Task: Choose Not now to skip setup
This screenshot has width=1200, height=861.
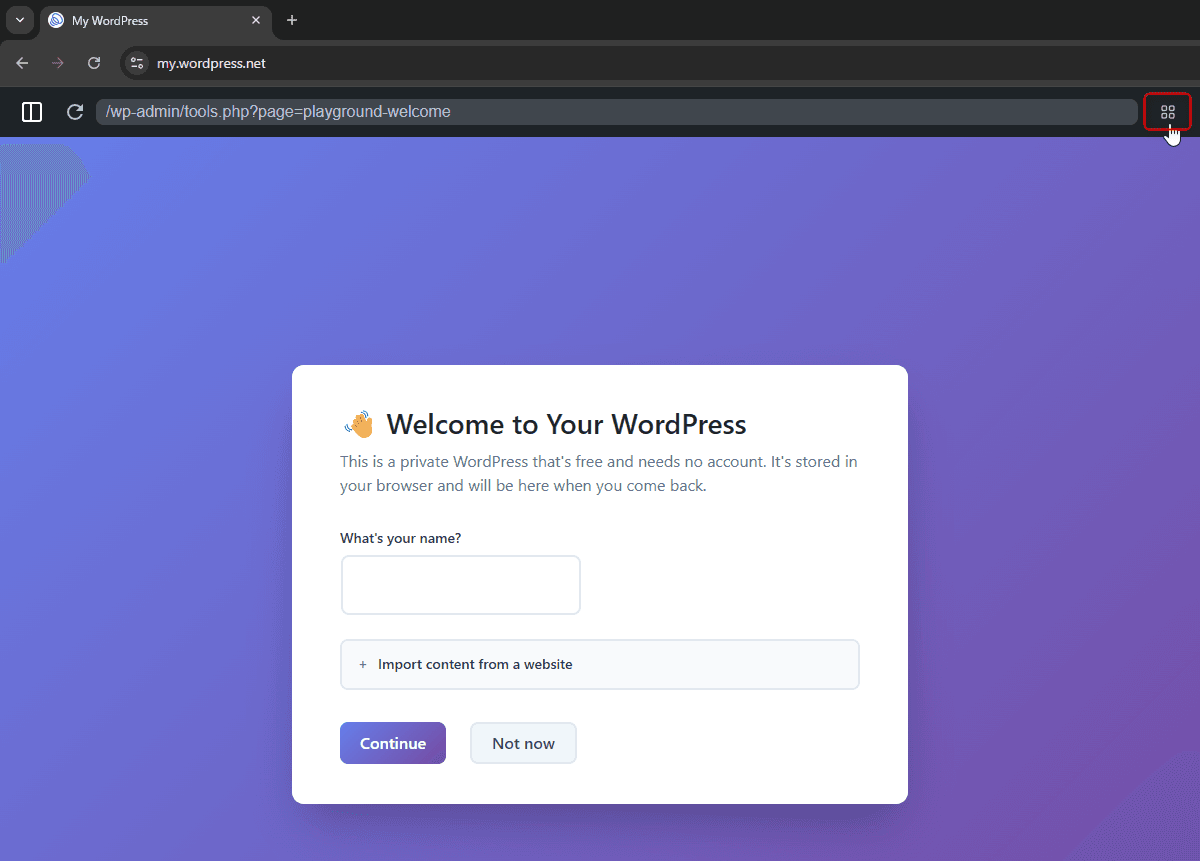Action: [523, 743]
